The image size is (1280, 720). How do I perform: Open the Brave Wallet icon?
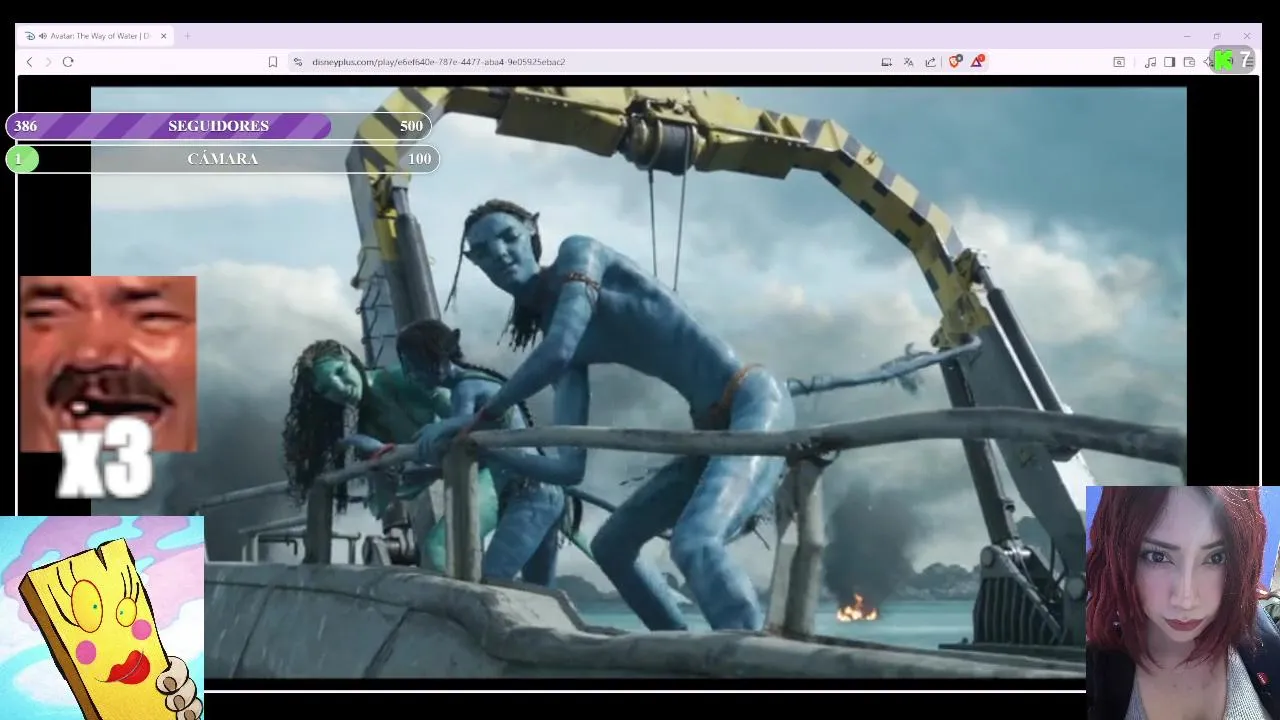[1189, 62]
